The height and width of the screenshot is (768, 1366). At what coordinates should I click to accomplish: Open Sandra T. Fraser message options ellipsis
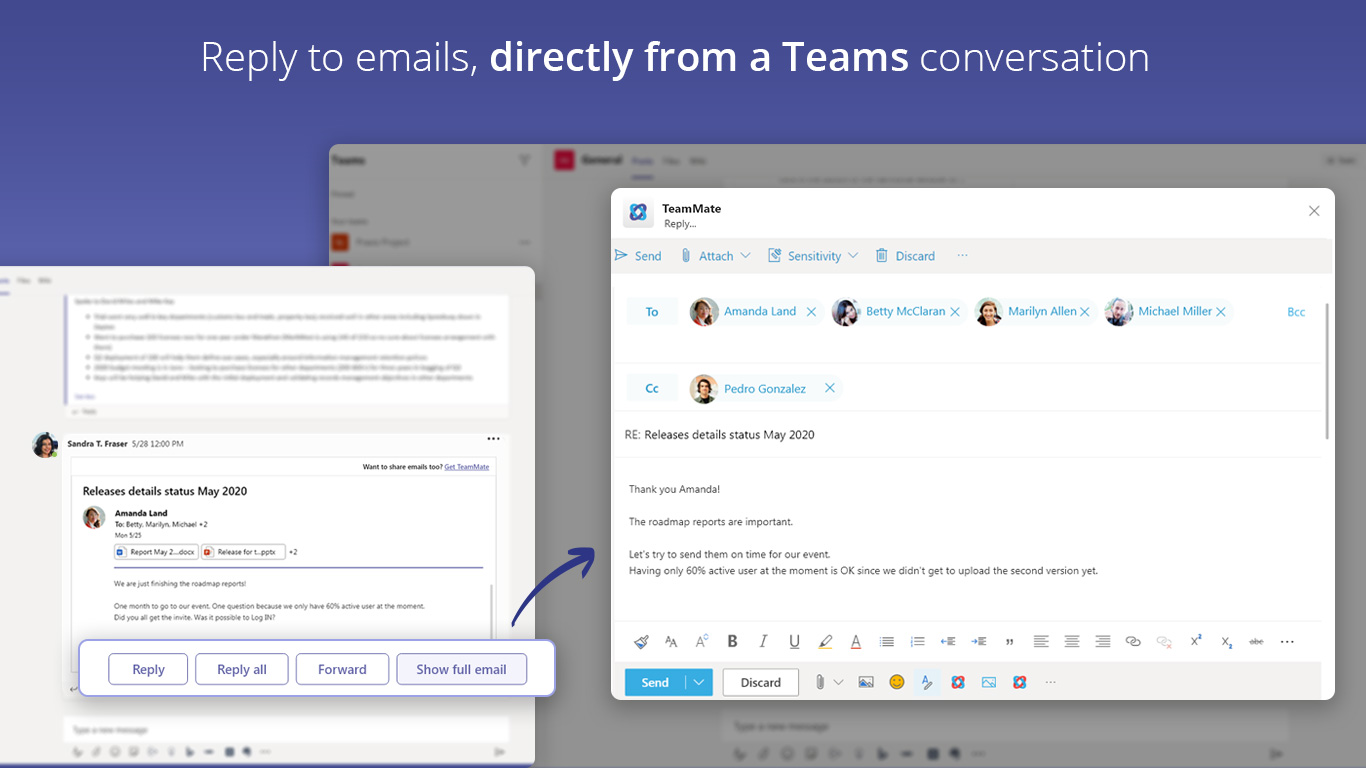(x=493, y=439)
